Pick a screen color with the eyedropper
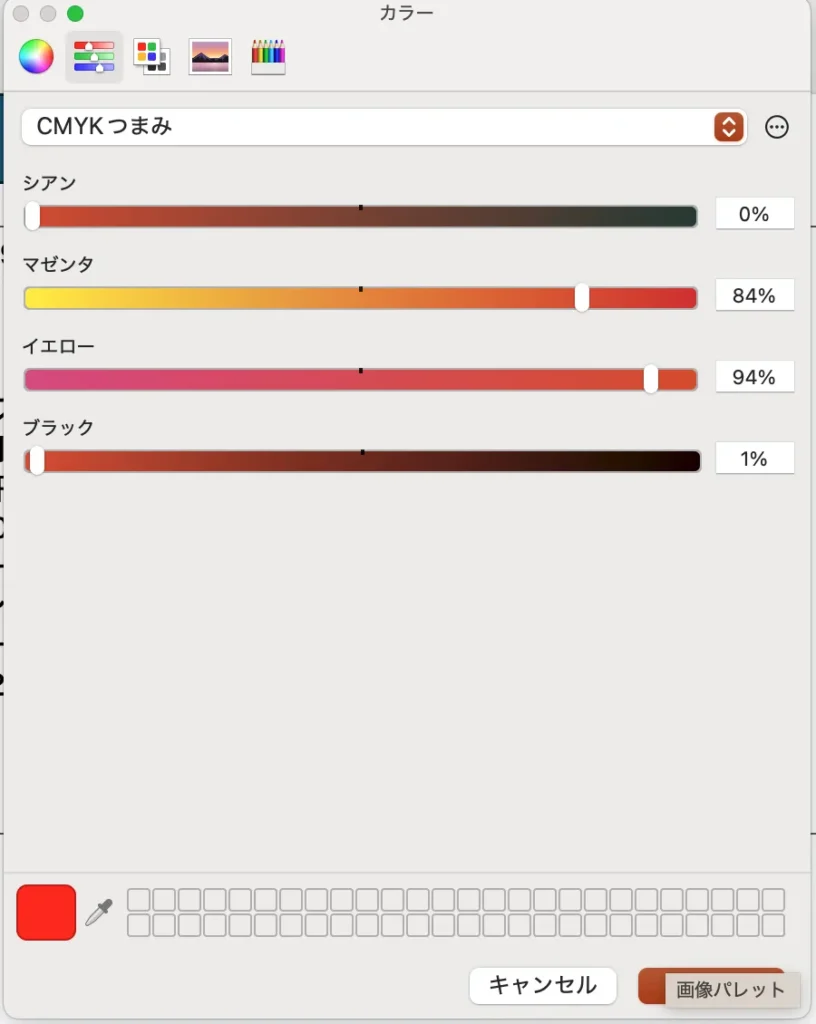Screen dimensions: 816x1024 pos(99,912)
